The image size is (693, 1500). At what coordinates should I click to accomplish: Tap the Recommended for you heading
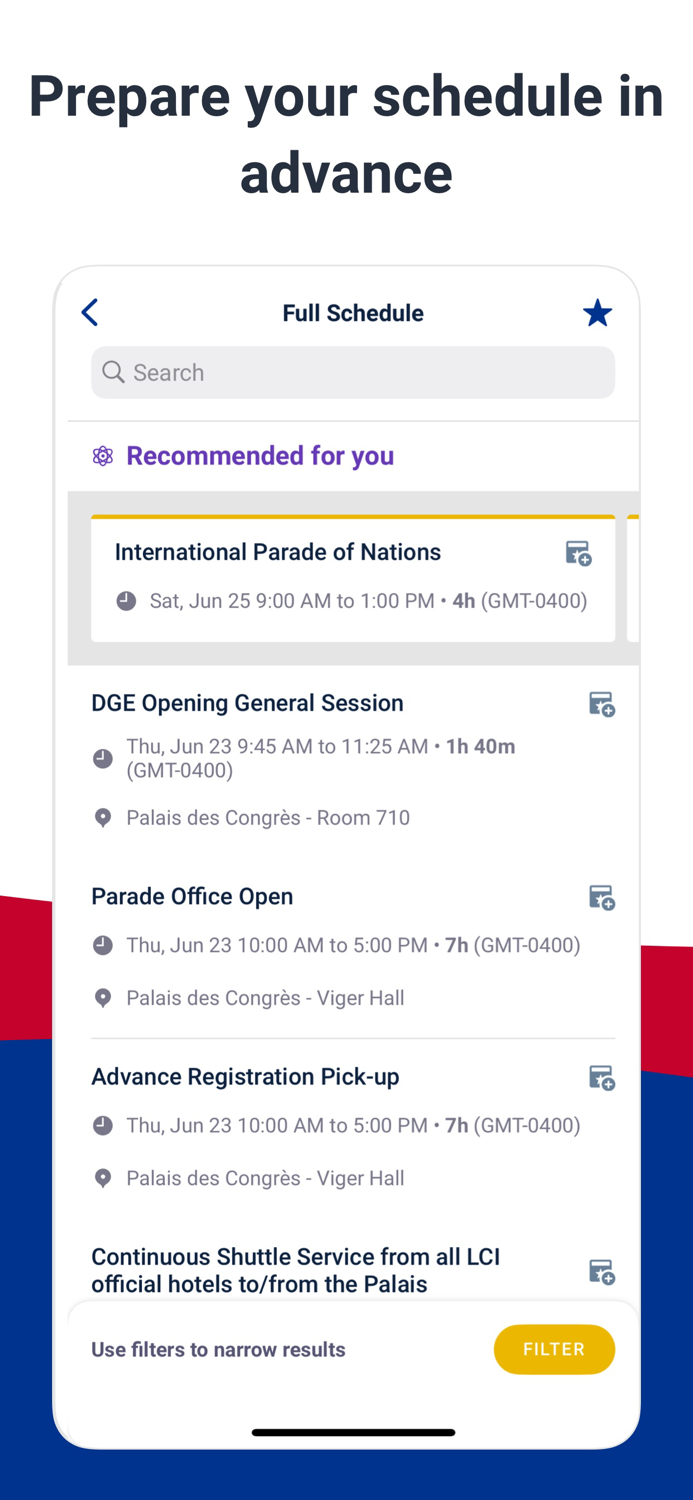click(x=260, y=456)
